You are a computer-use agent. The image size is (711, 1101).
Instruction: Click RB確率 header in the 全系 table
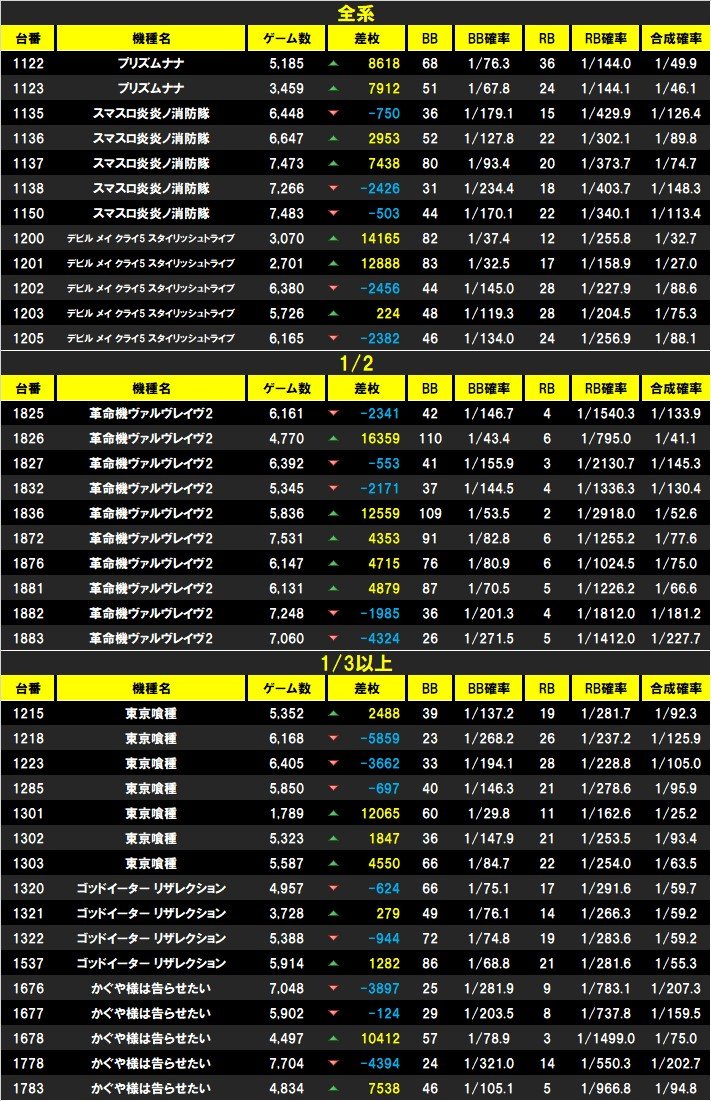[606, 39]
